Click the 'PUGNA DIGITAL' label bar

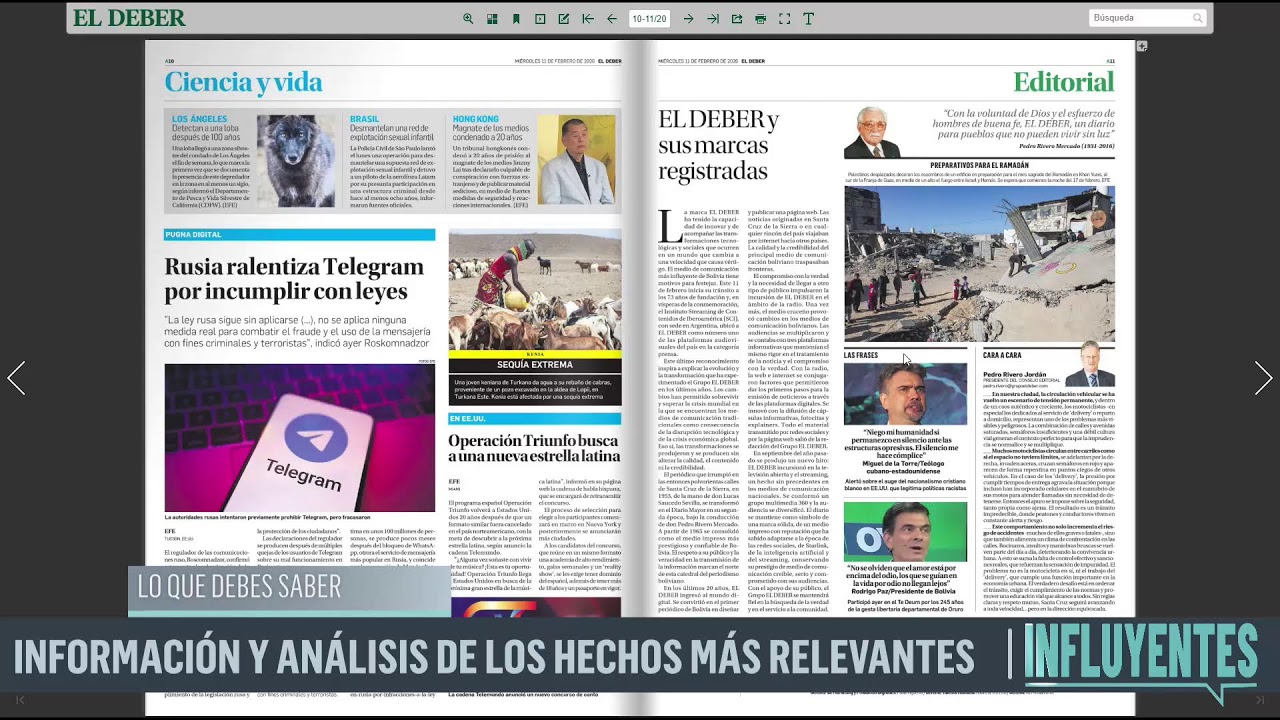tap(299, 235)
